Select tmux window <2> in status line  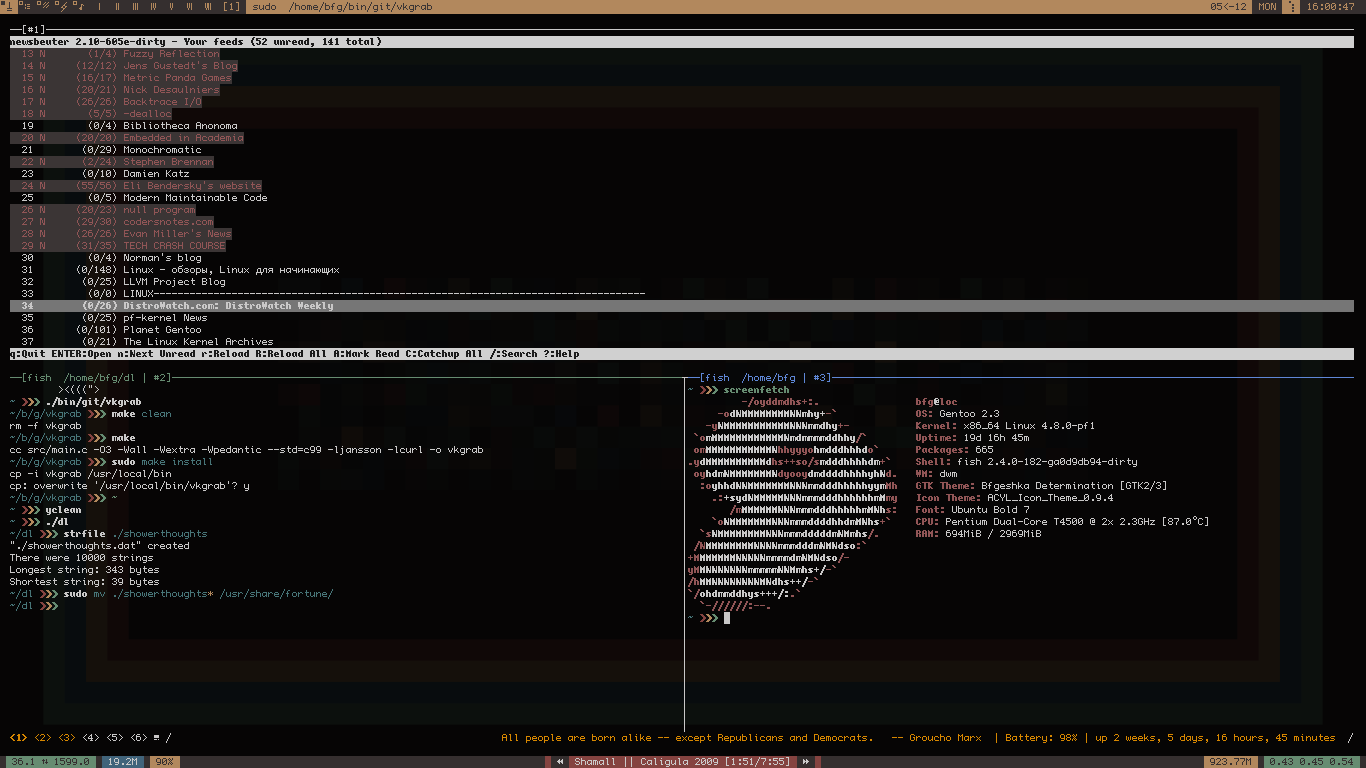click(43, 738)
